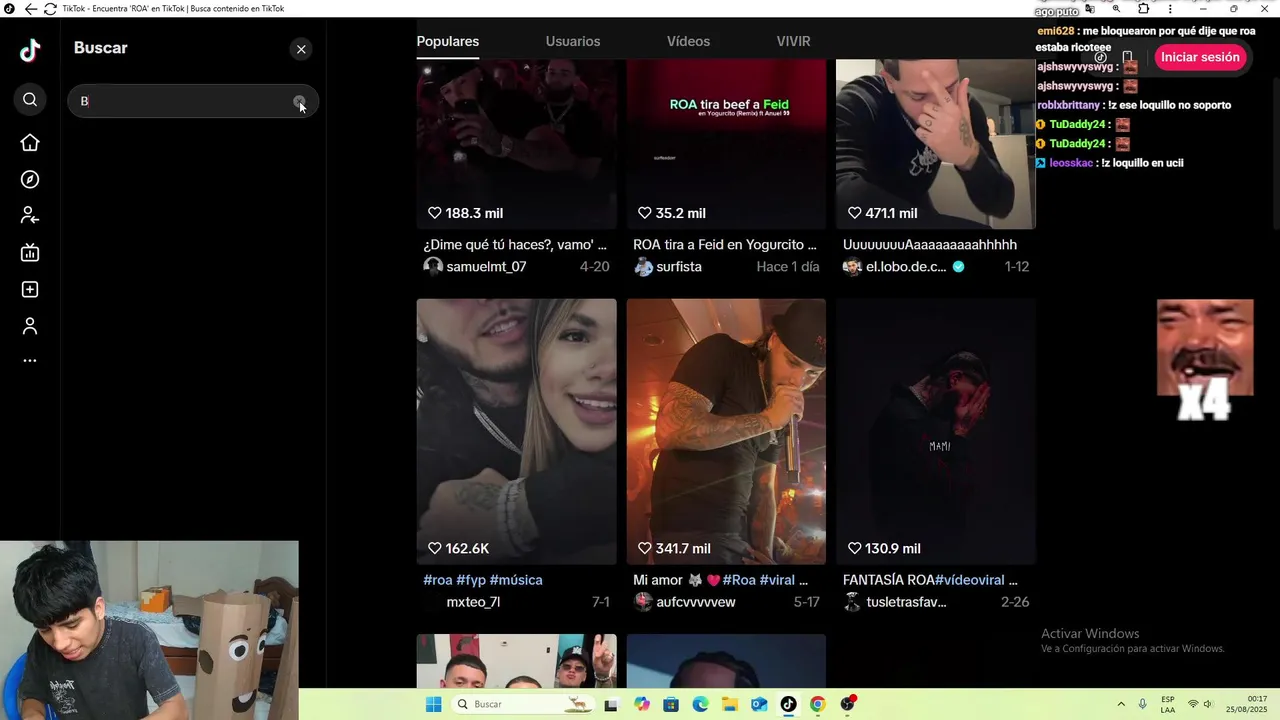Screen dimensions: 1280x720
Task: Click the taskbar Buscar search box
Action: pyautogui.click(x=521, y=704)
